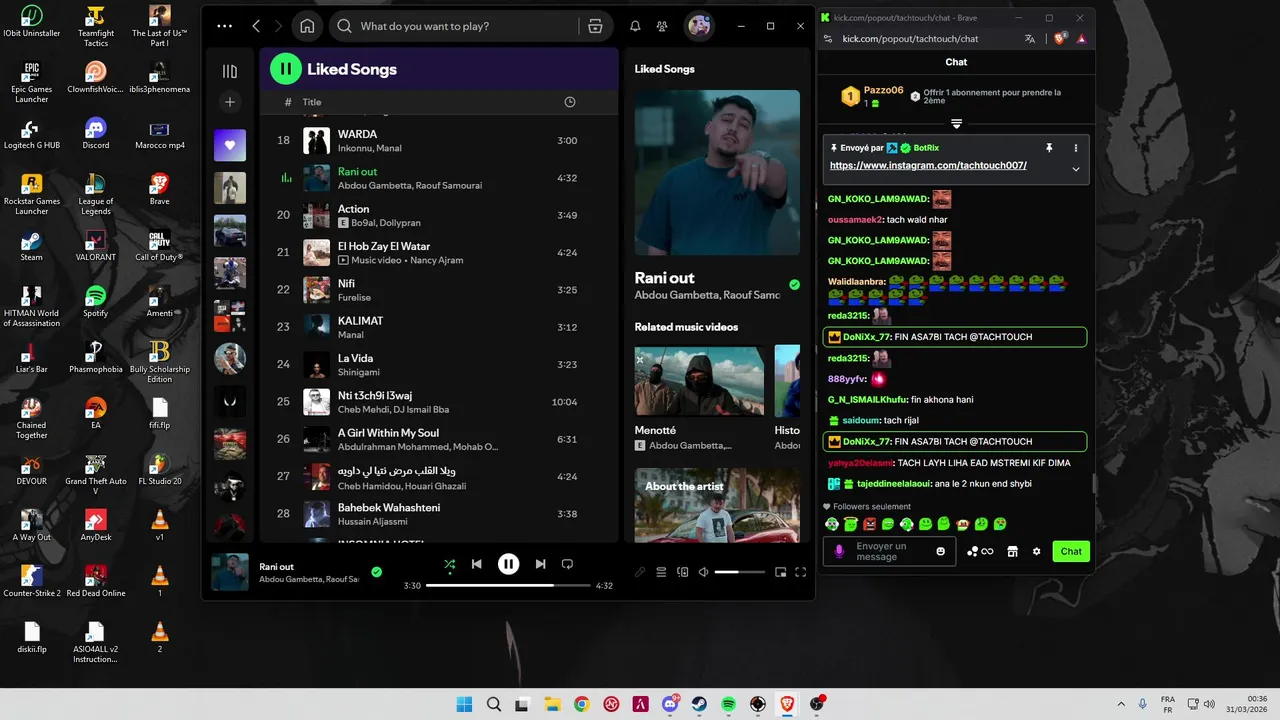Open emoji picker in Kick chat
The height and width of the screenshot is (720, 1280).
point(940,551)
